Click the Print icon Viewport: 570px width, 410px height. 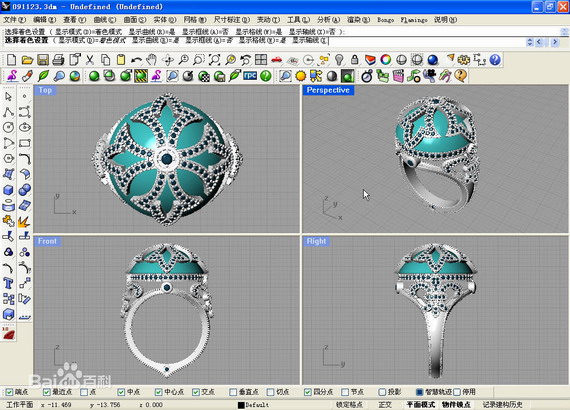(x=58, y=60)
